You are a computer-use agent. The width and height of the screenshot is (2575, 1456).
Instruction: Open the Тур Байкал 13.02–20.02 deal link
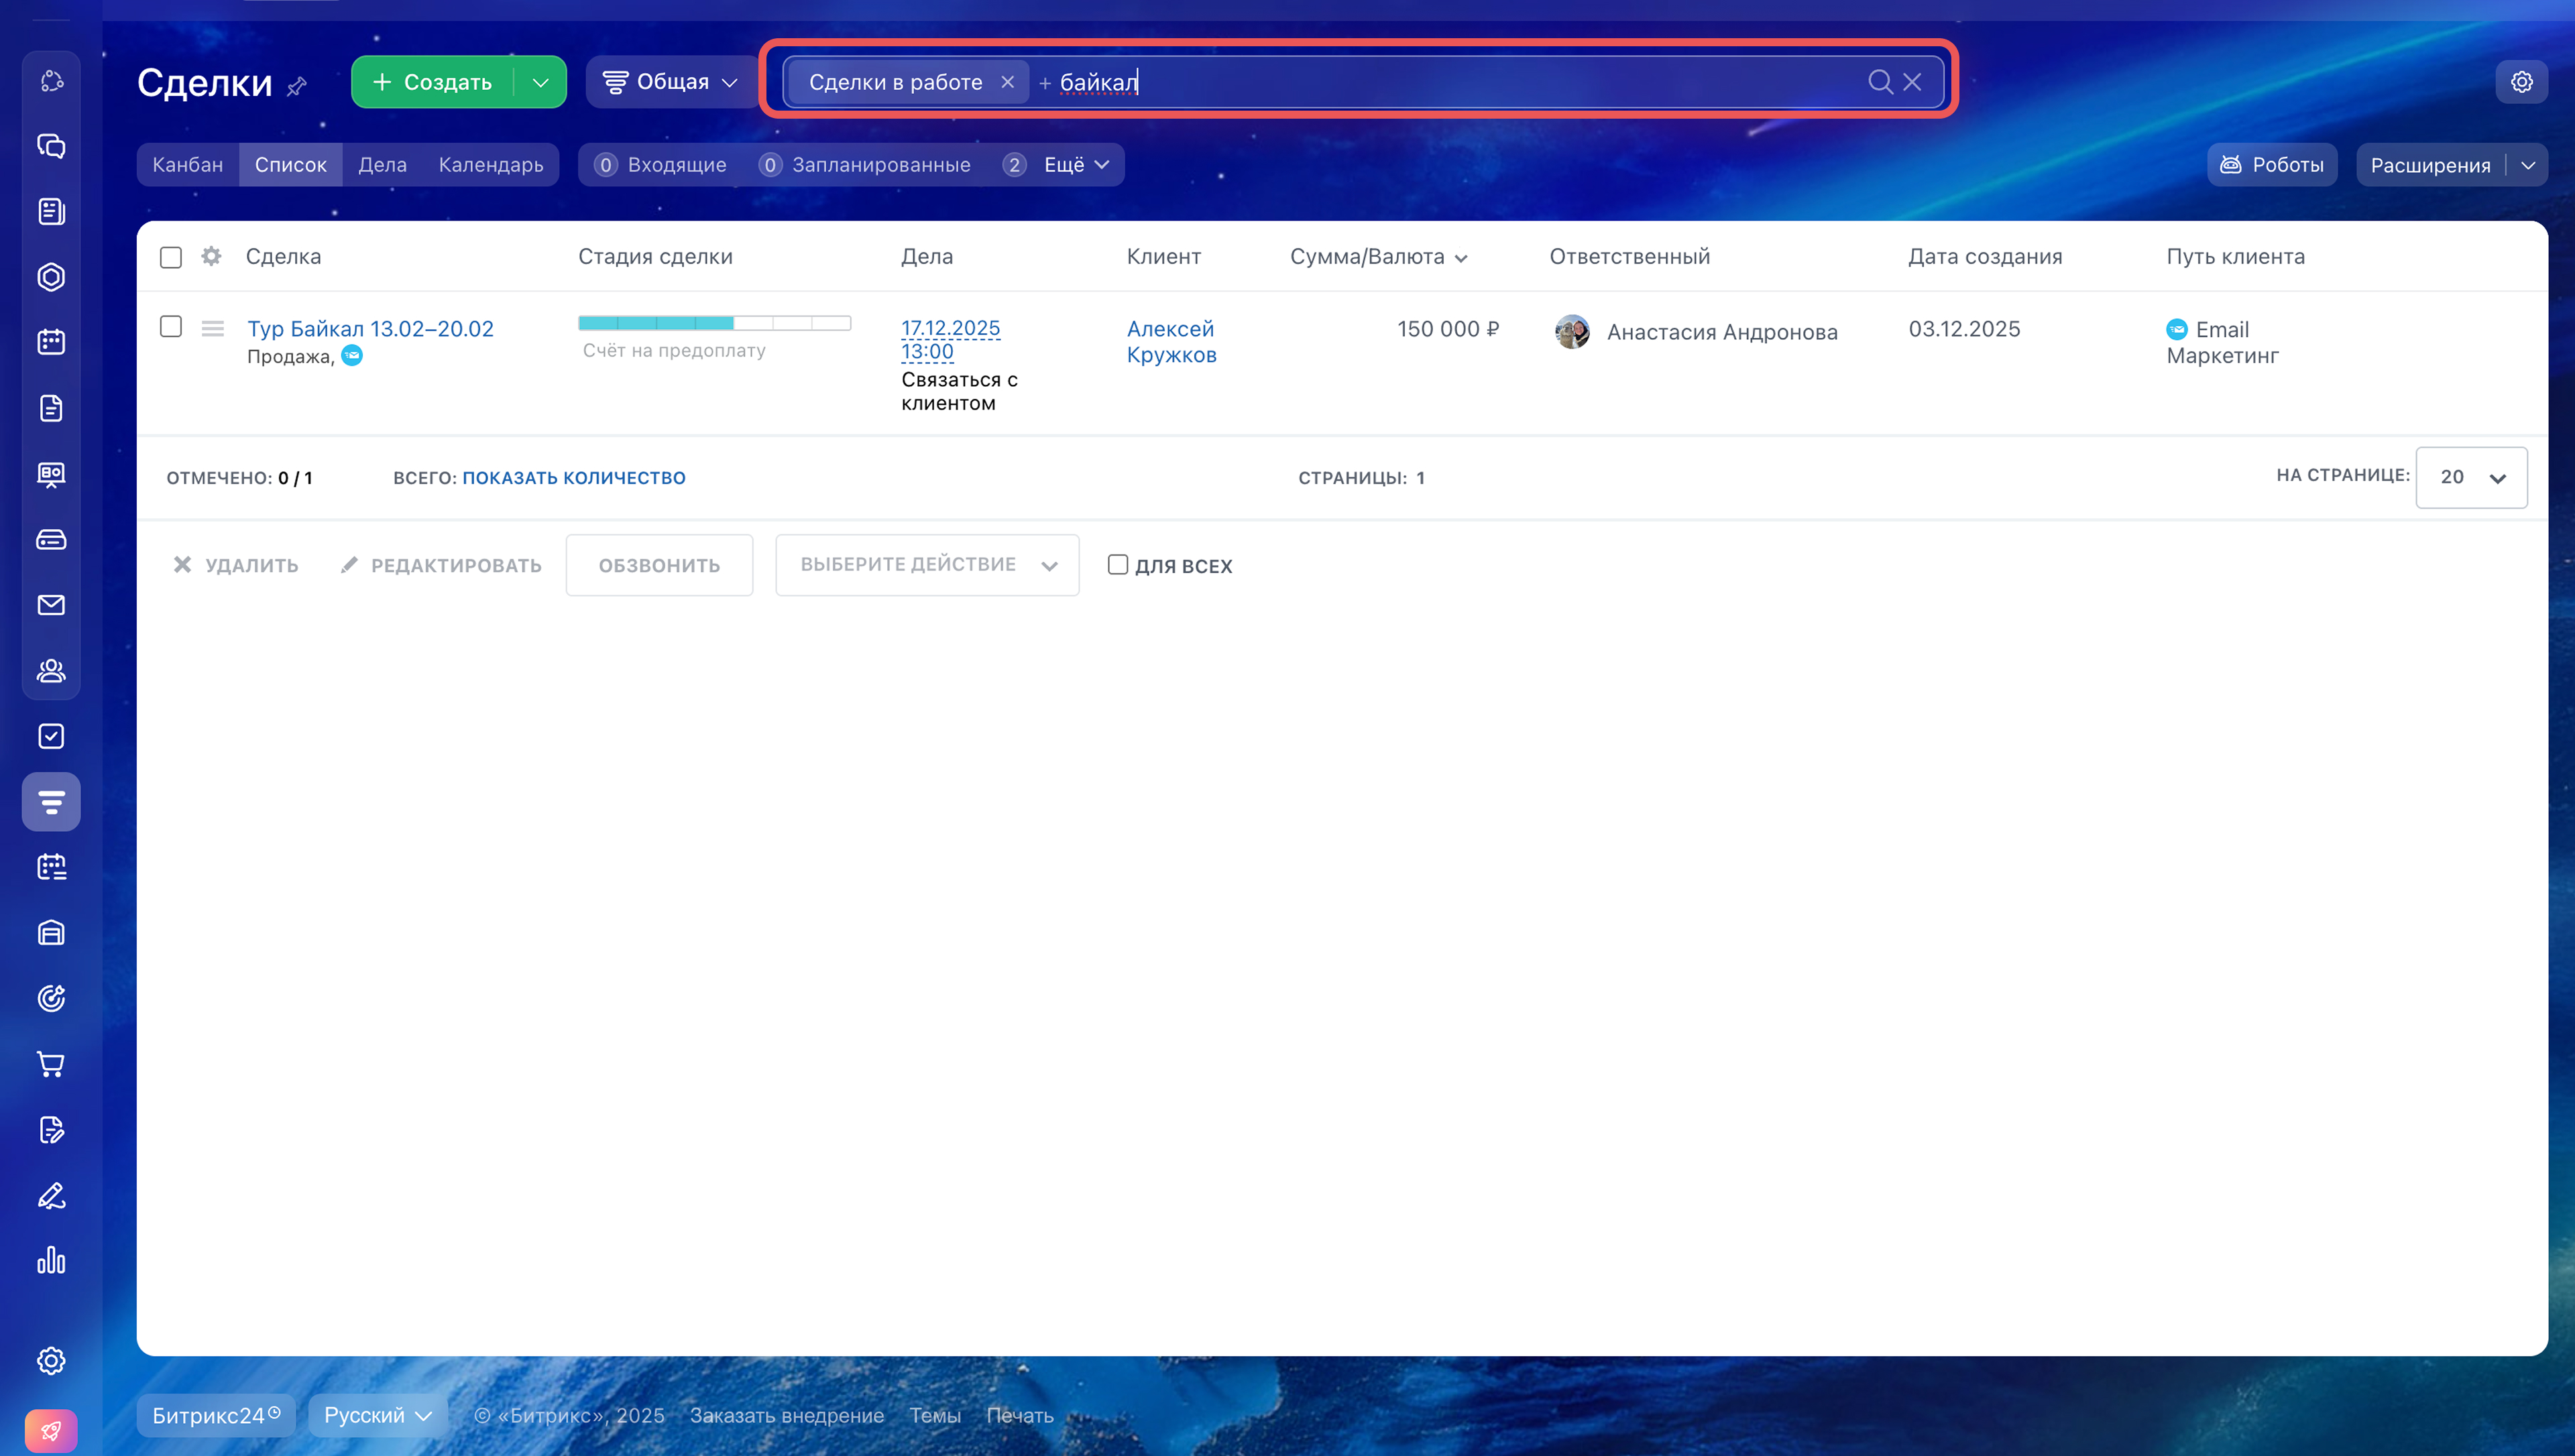370,329
